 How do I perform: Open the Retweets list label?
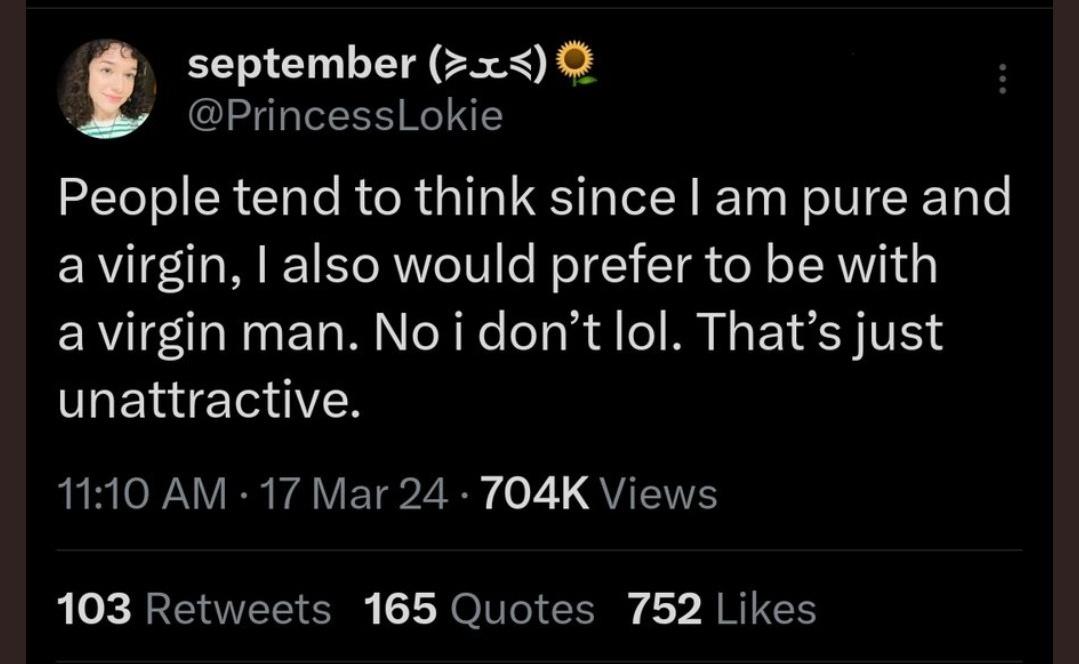click(238, 609)
